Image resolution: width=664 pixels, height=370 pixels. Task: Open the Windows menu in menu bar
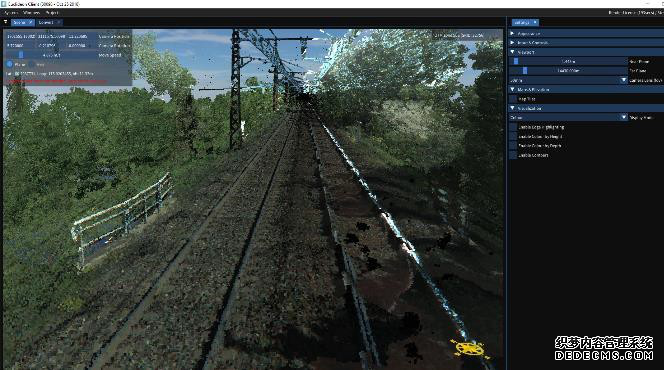tap(31, 13)
